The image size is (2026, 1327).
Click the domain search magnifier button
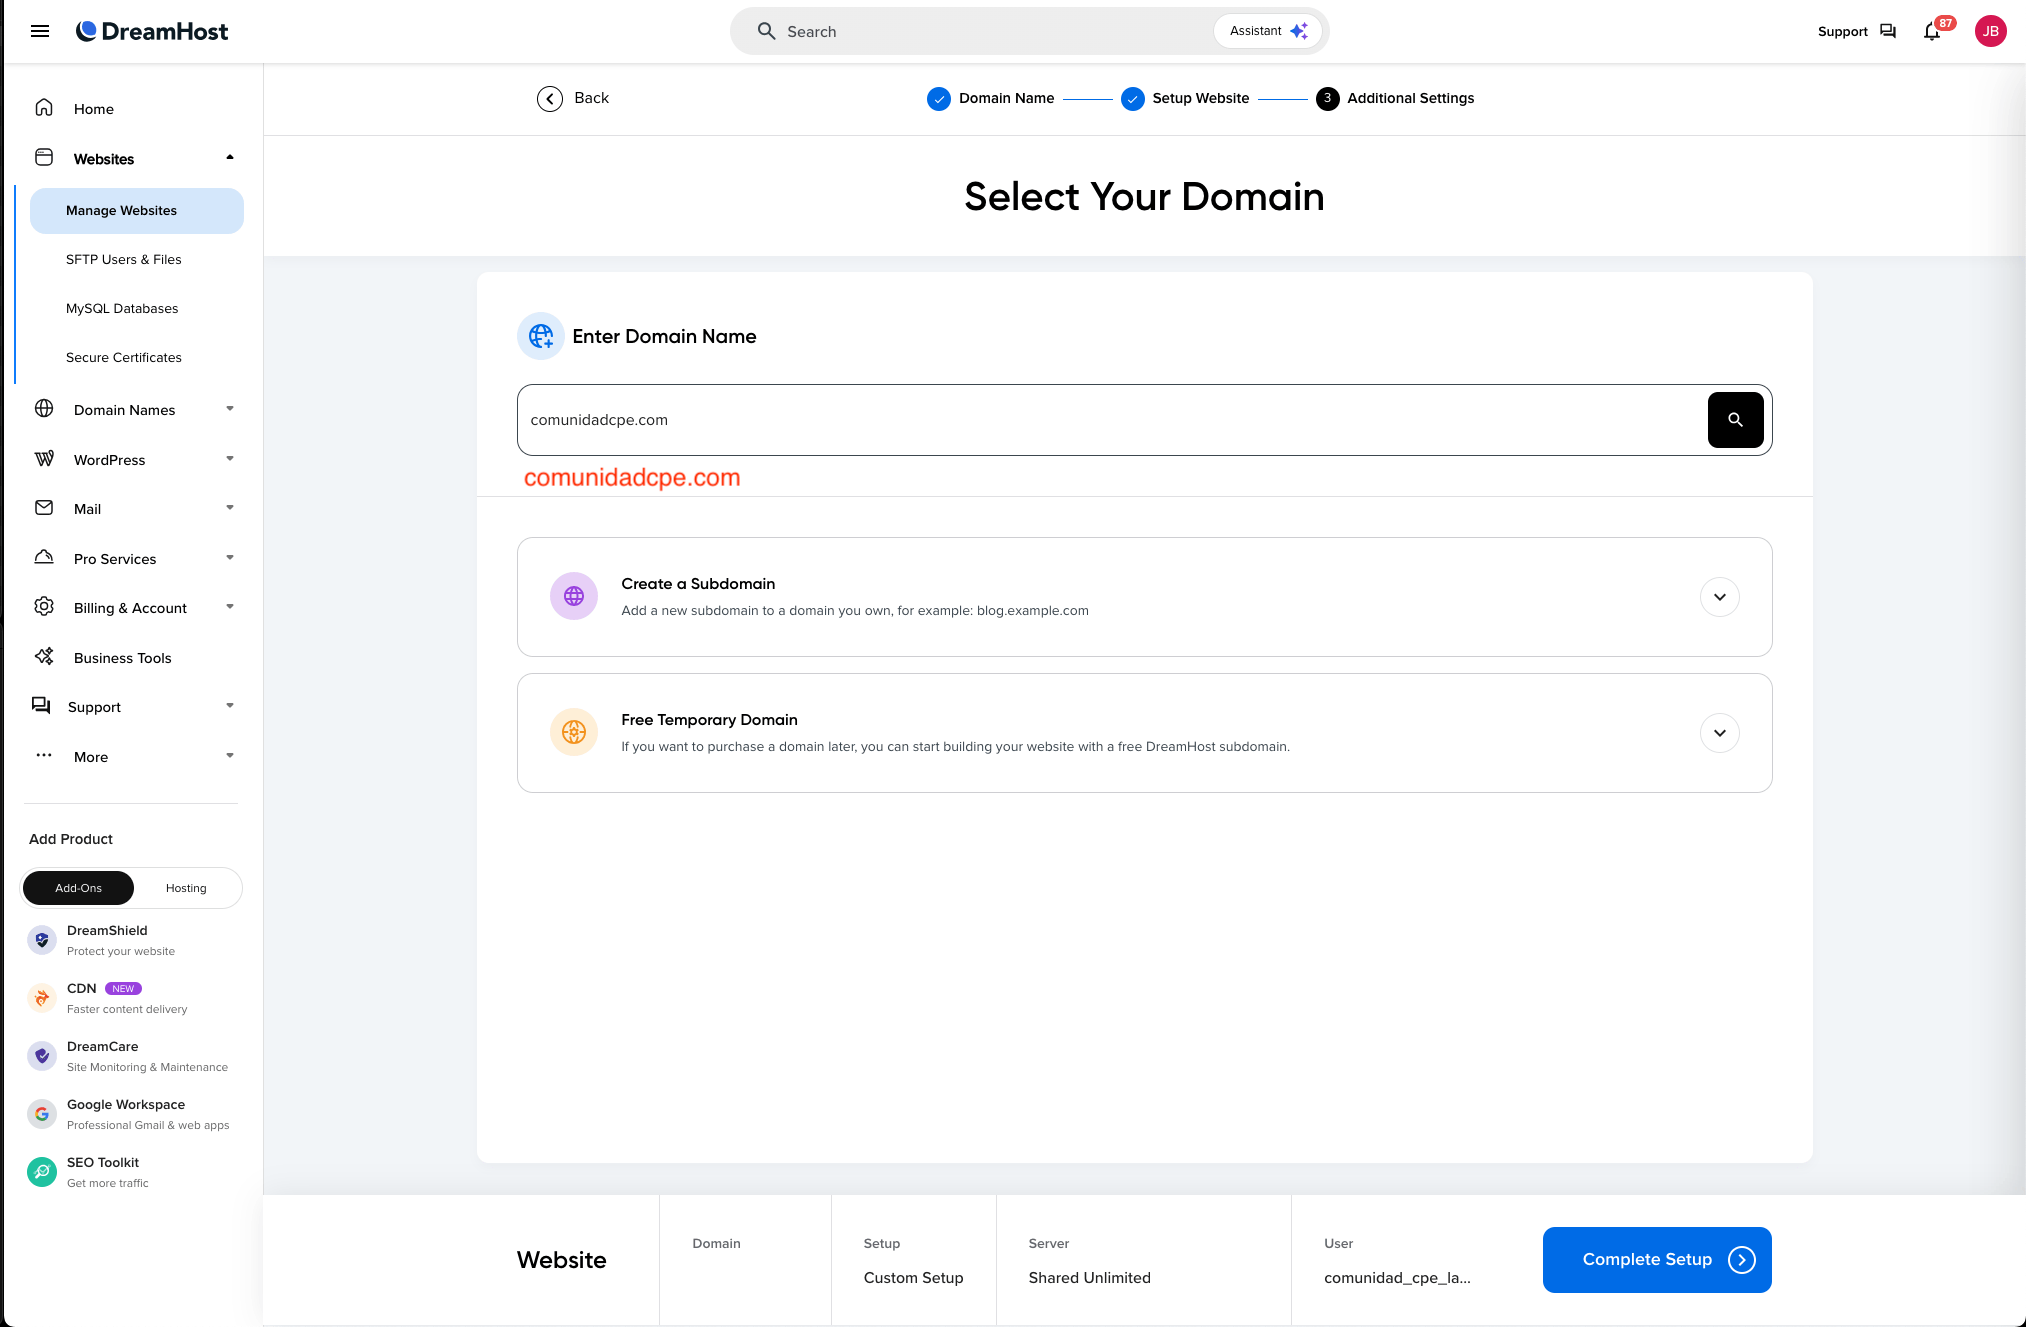[x=1735, y=420]
